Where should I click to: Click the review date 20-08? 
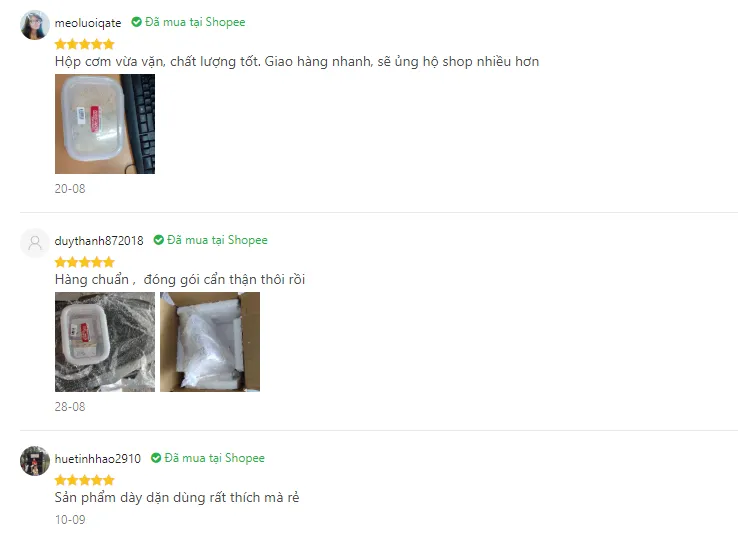[x=70, y=189]
